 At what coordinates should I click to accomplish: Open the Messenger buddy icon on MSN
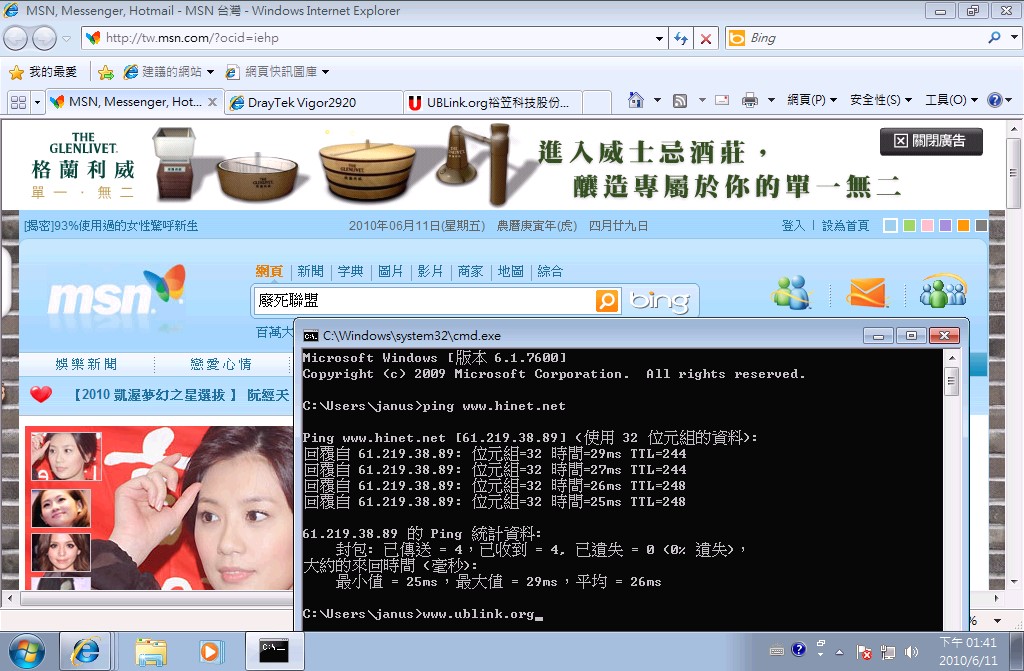[792, 292]
